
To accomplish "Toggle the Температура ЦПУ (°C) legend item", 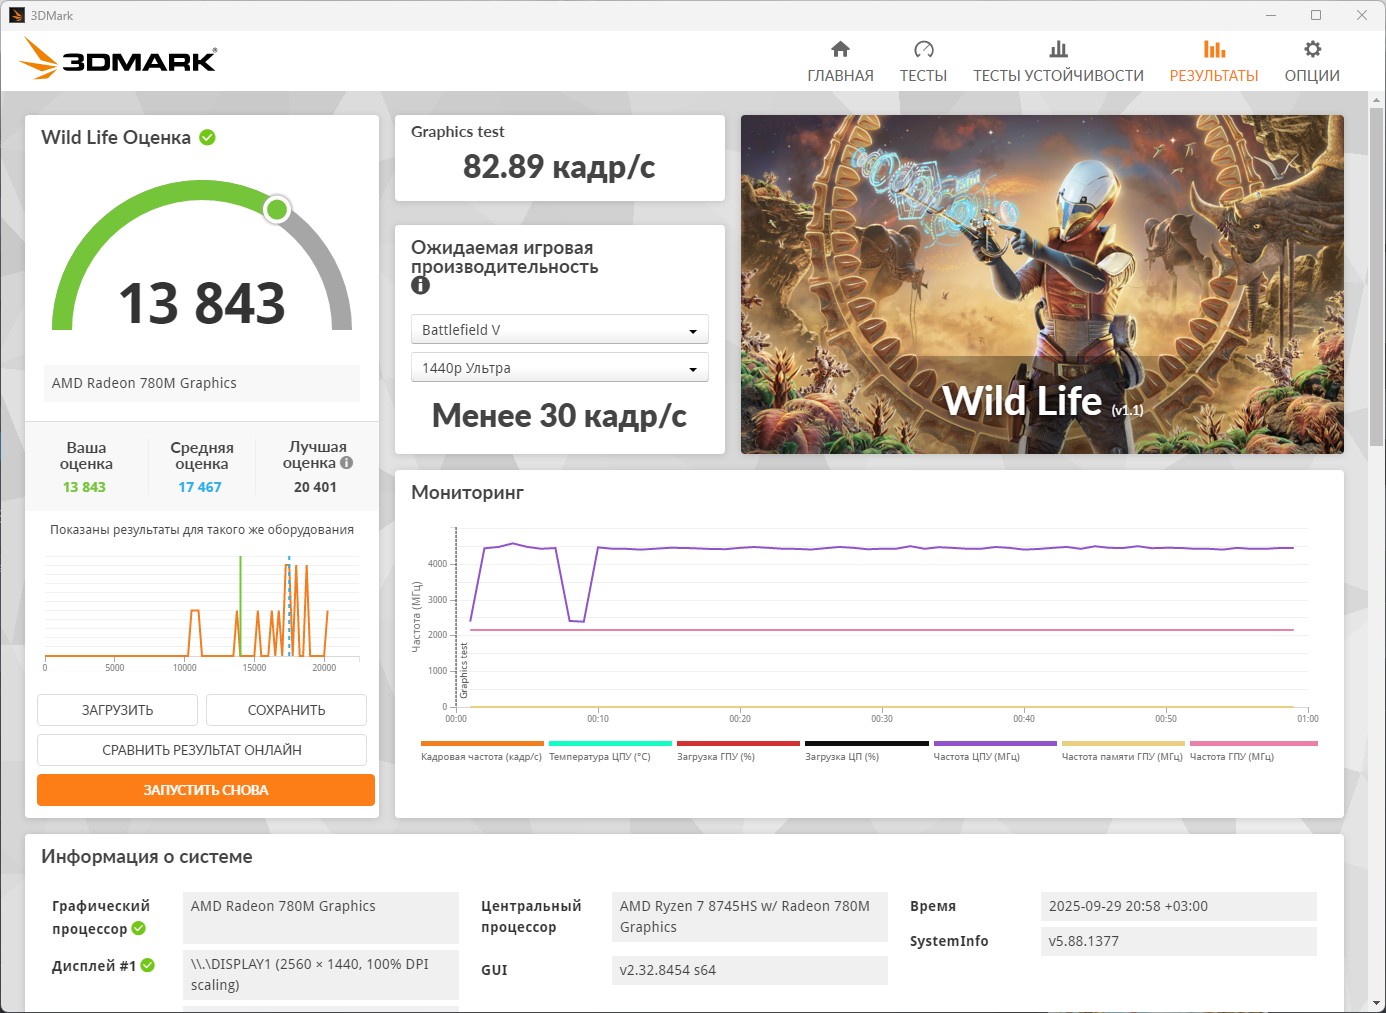I will pyautogui.click(x=610, y=751).
